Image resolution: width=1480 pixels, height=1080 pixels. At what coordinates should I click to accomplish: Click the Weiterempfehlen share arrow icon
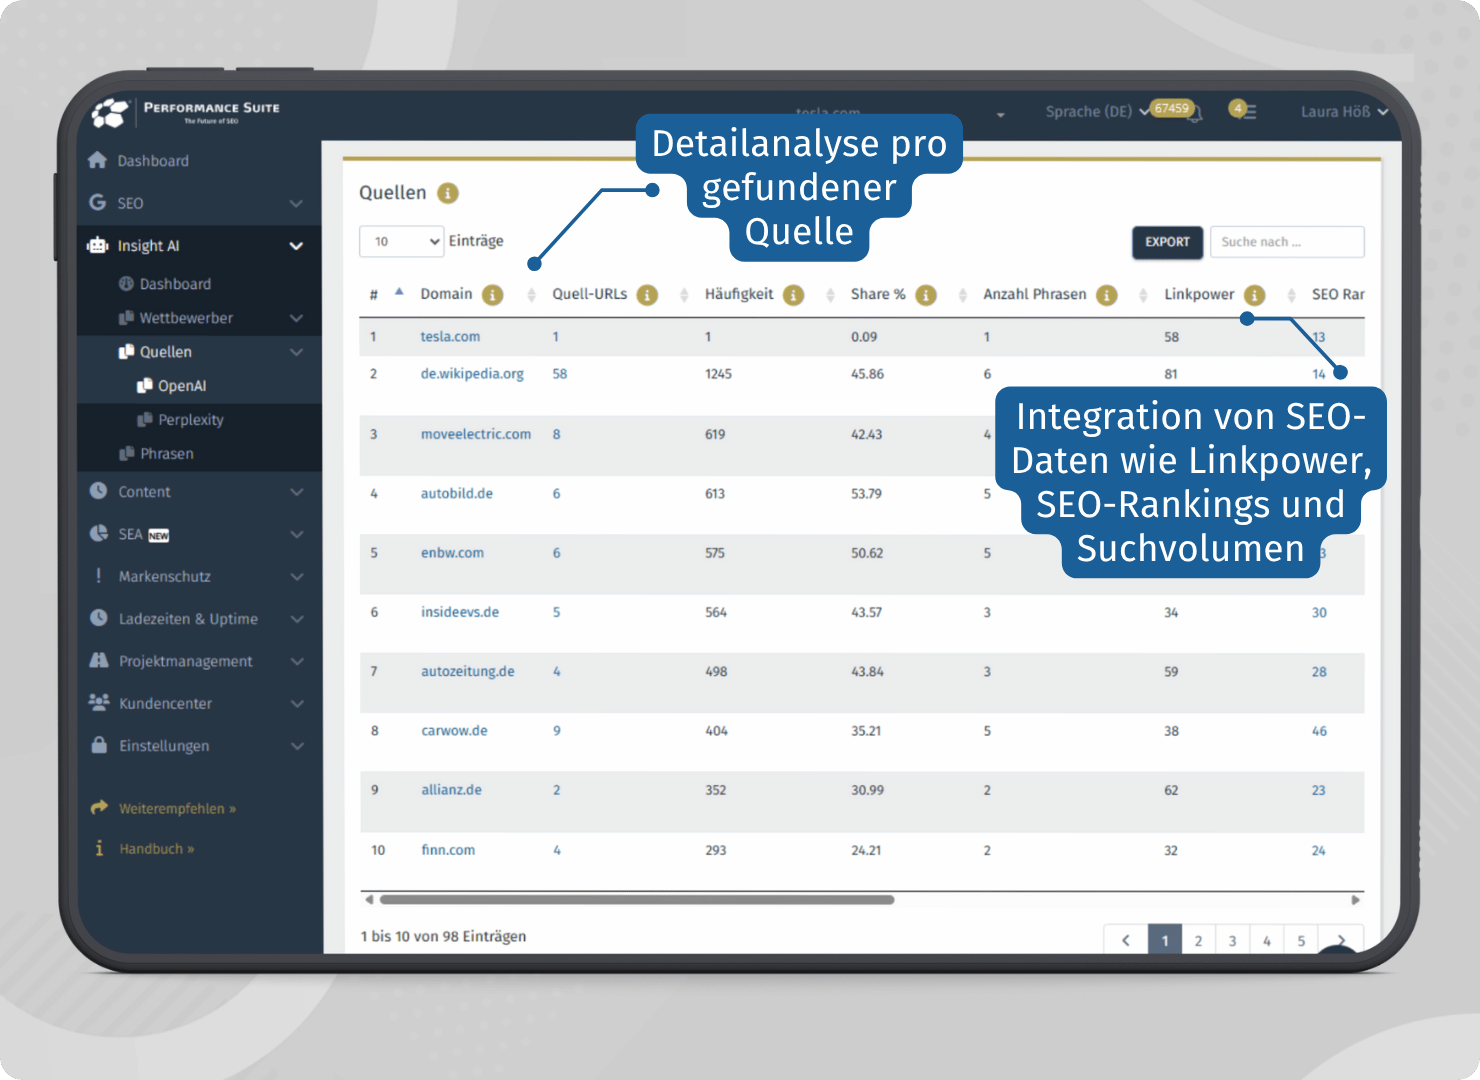tap(99, 807)
